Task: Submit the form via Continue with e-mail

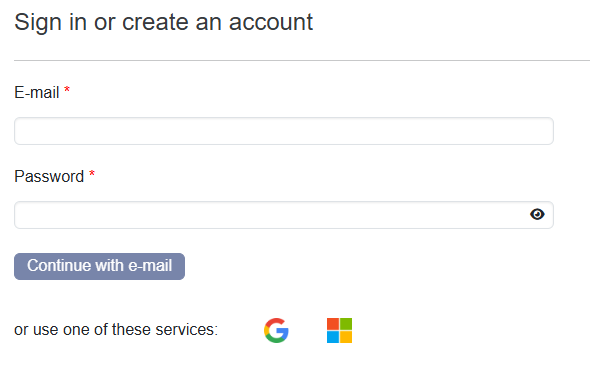Action: (x=99, y=266)
